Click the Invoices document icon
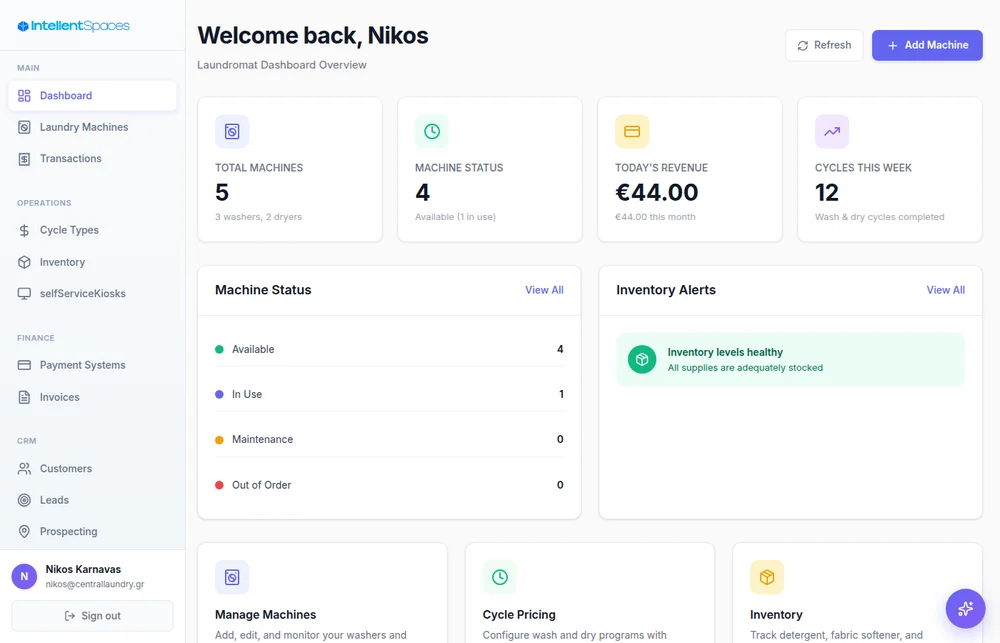1000x643 pixels. (x=24, y=397)
